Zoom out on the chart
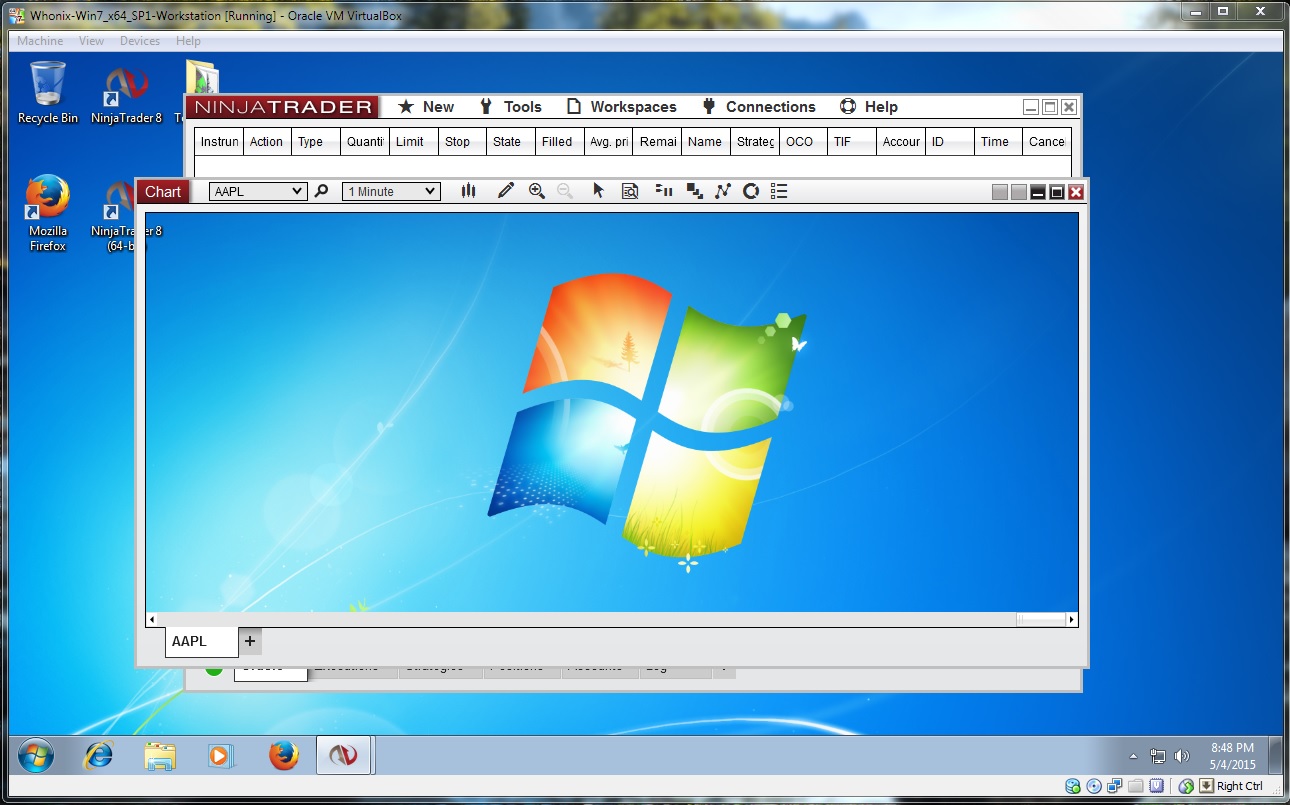The height and width of the screenshot is (805, 1290). (565, 191)
